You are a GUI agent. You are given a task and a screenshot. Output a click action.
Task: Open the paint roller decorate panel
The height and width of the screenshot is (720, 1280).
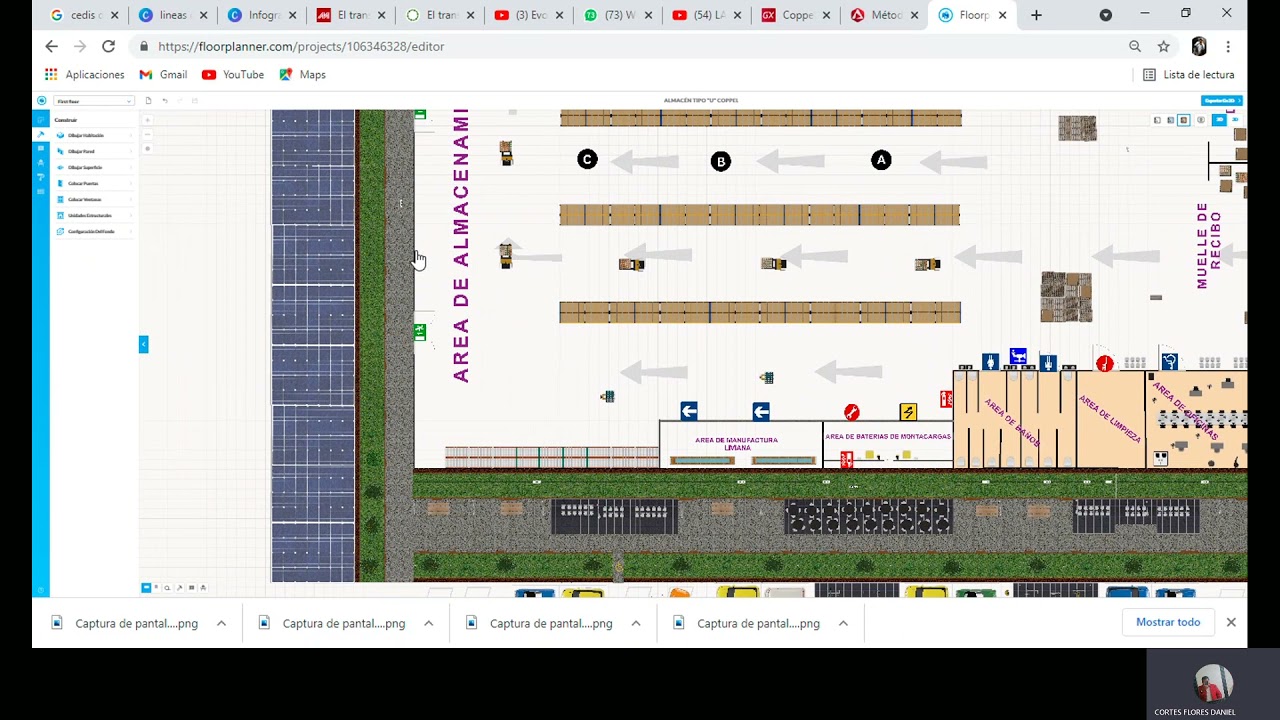[41, 177]
